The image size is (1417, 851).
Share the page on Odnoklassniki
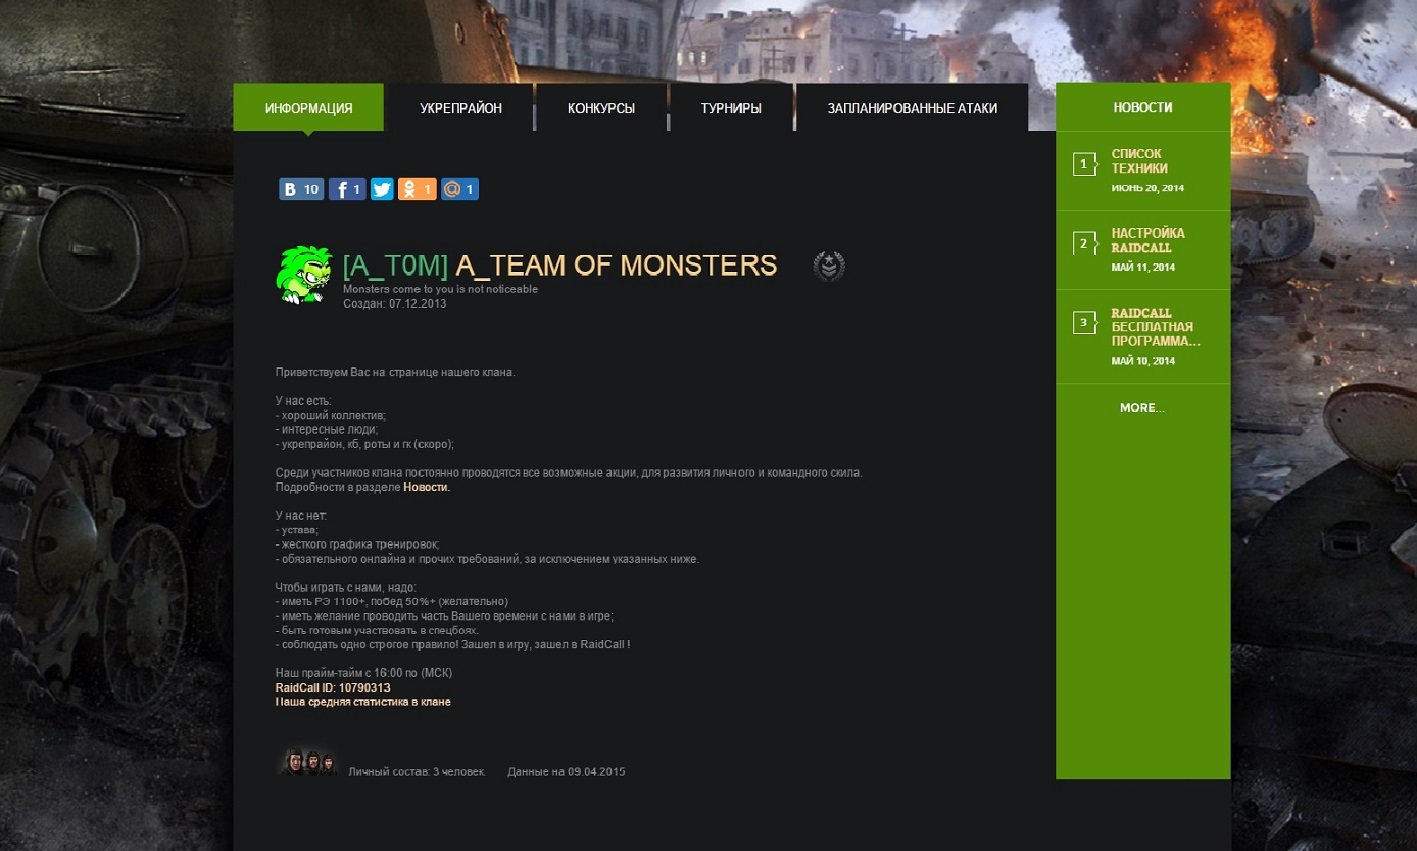pos(417,189)
